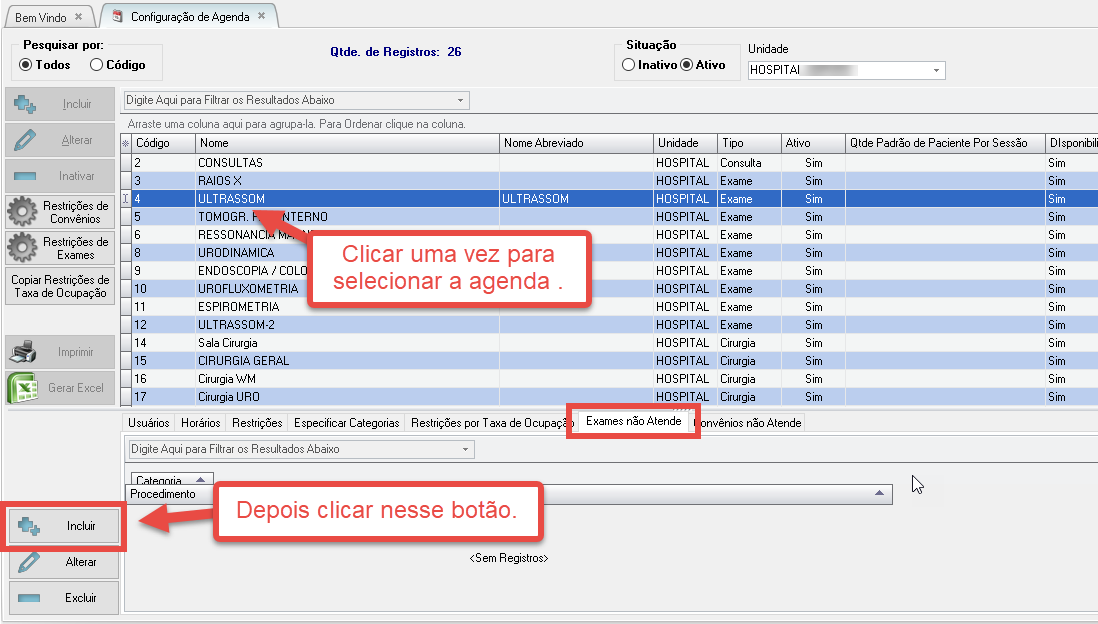
Task: Click the Inativar minus icon button
Action: pyautogui.click(x=27, y=176)
